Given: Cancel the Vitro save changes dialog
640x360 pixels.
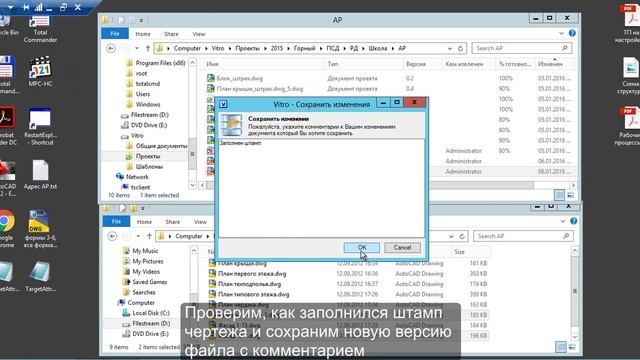Looking at the screenshot, I should (x=402, y=247).
